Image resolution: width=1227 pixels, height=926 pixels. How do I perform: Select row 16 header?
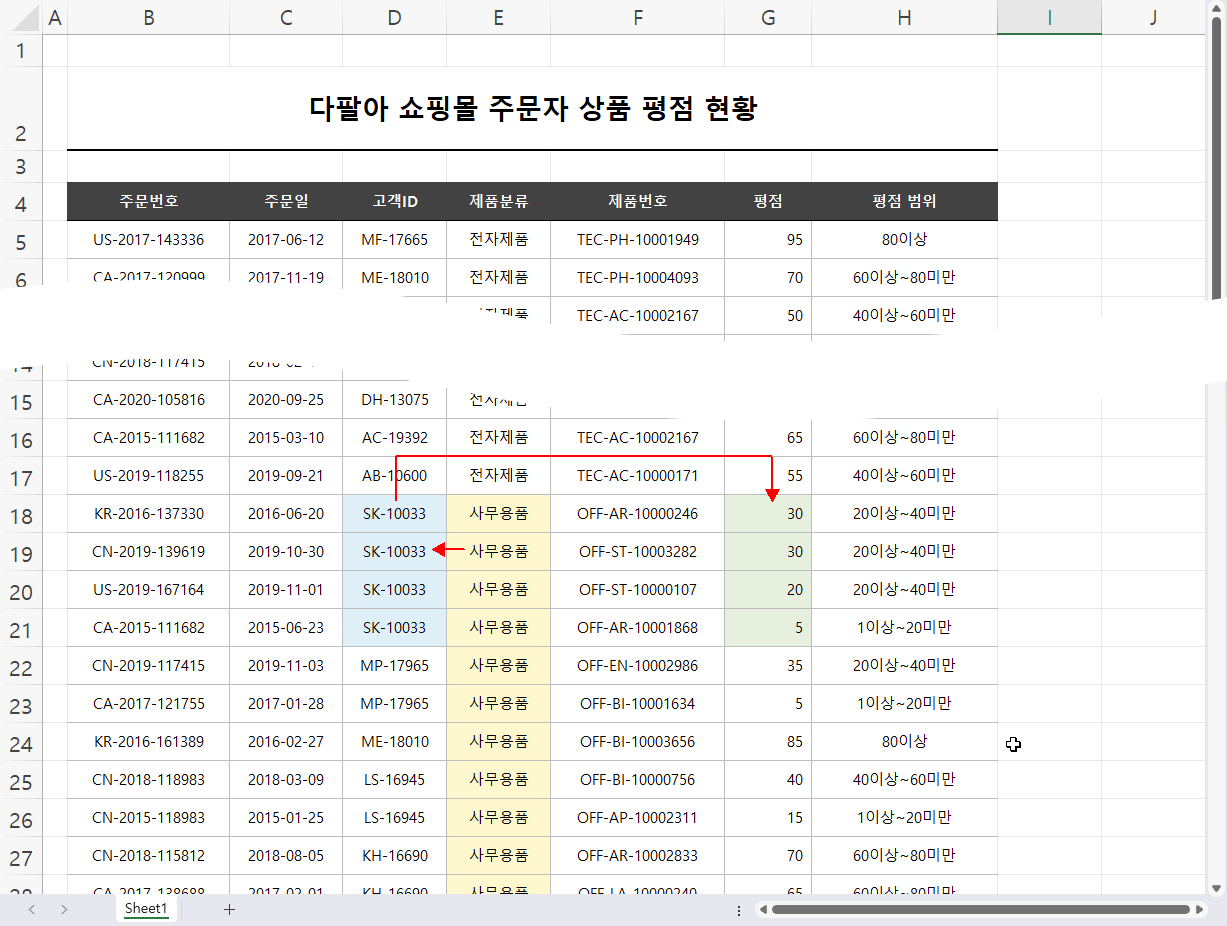(x=21, y=438)
